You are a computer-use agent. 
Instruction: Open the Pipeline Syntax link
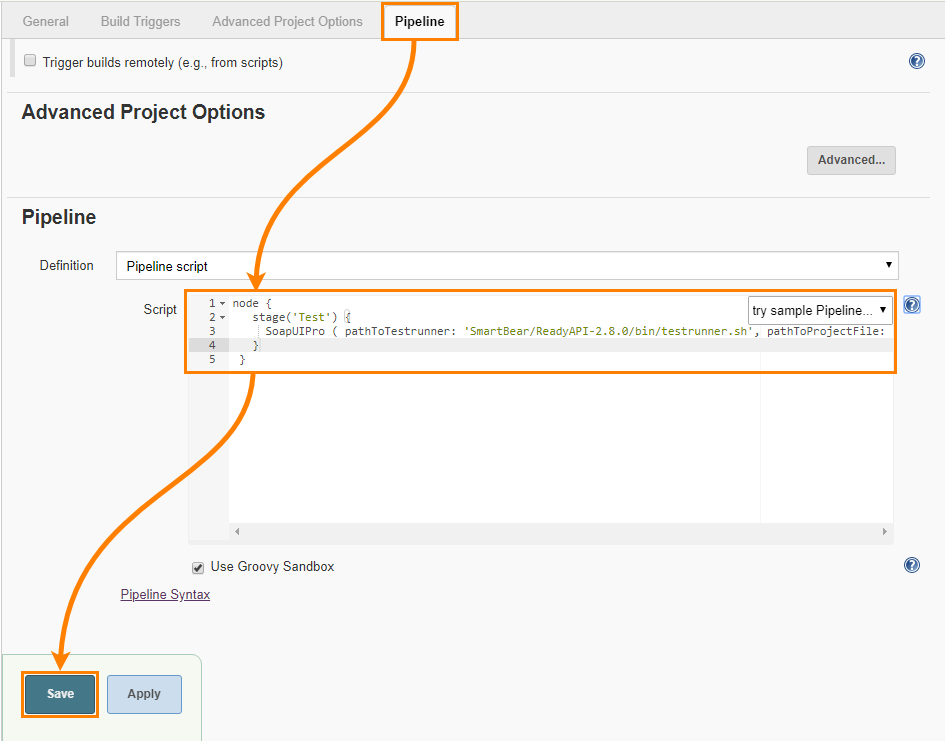[x=164, y=594]
